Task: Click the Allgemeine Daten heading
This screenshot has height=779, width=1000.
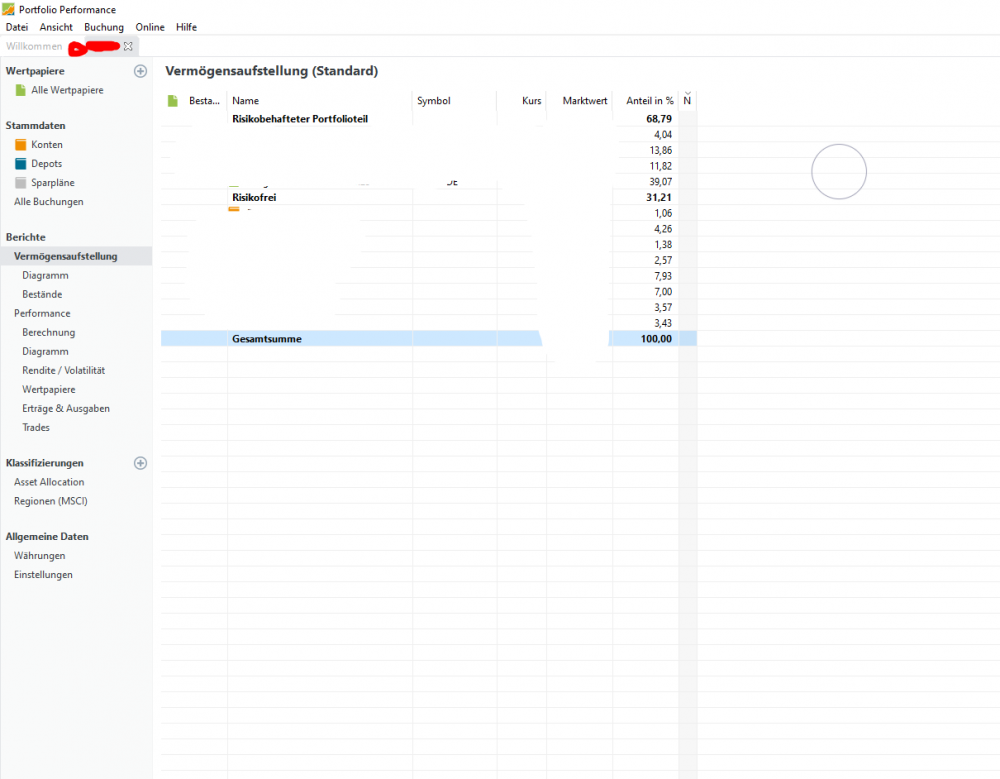Action: click(x=47, y=537)
